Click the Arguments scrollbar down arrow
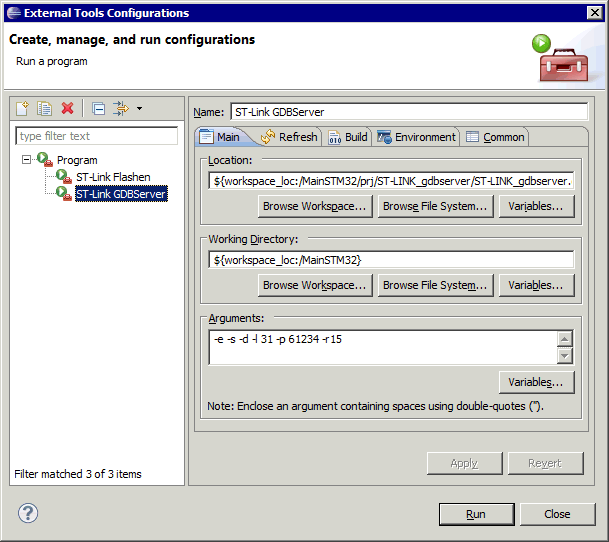This screenshot has width=609, height=542. pos(565,356)
